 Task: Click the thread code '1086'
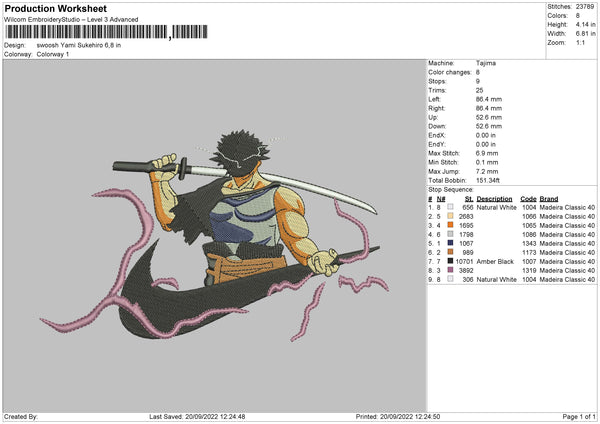click(x=529, y=235)
